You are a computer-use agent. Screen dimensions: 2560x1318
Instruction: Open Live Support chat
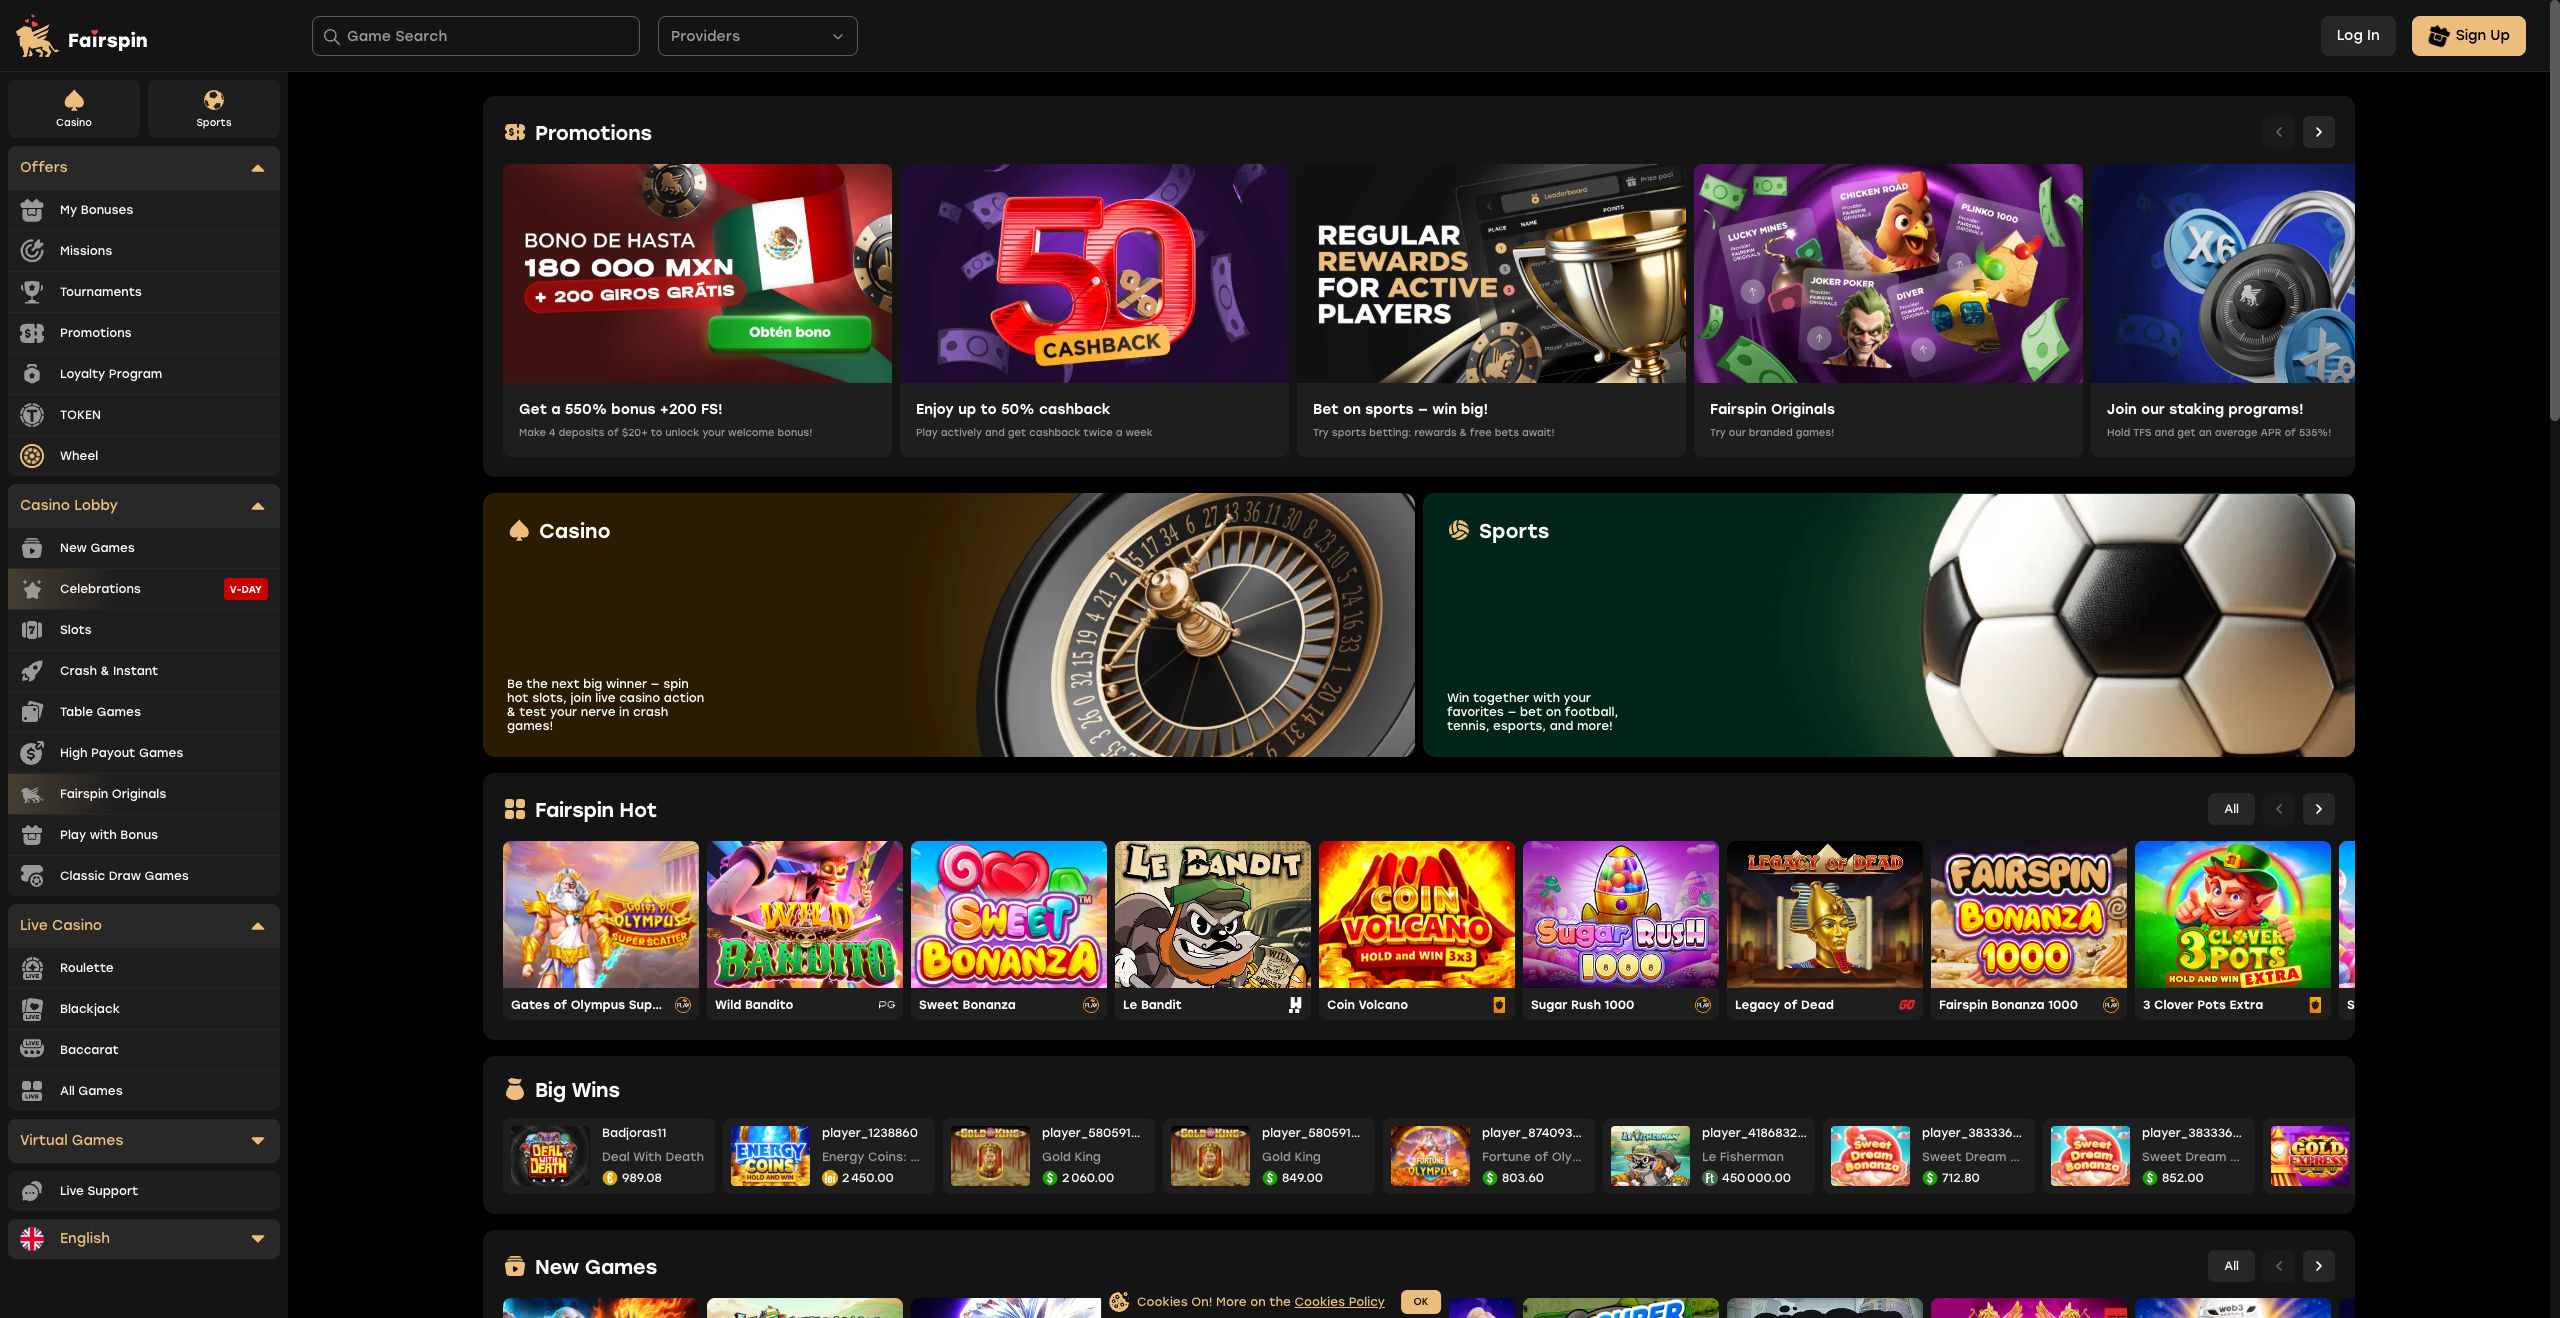coord(98,1190)
